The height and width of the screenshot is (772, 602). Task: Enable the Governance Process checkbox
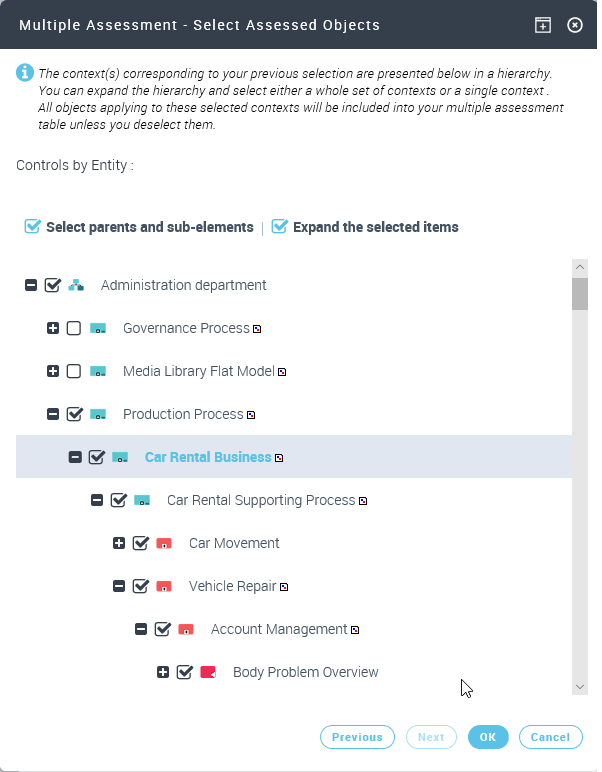pyautogui.click(x=74, y=329)
